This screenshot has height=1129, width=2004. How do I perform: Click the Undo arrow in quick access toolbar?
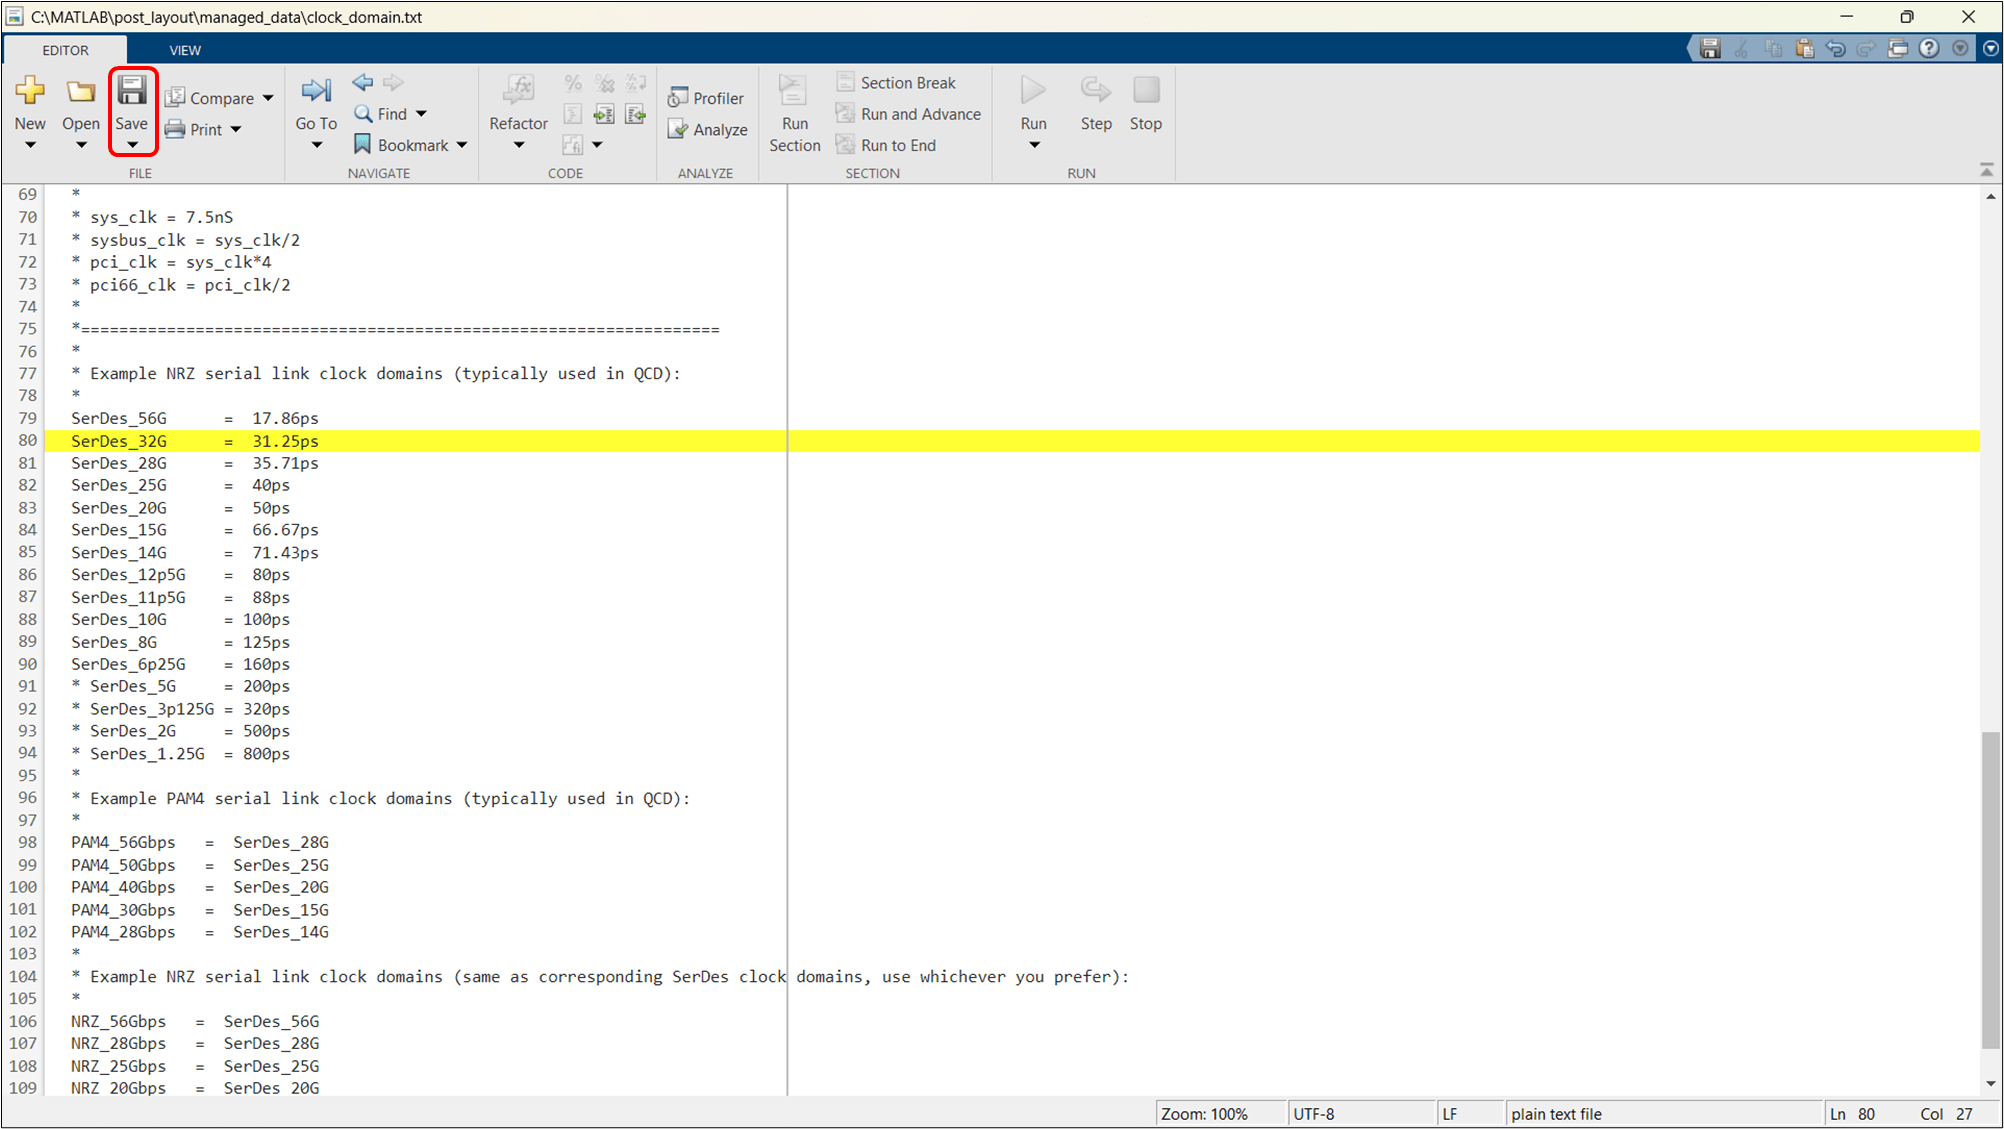[x=1835, y=49]
